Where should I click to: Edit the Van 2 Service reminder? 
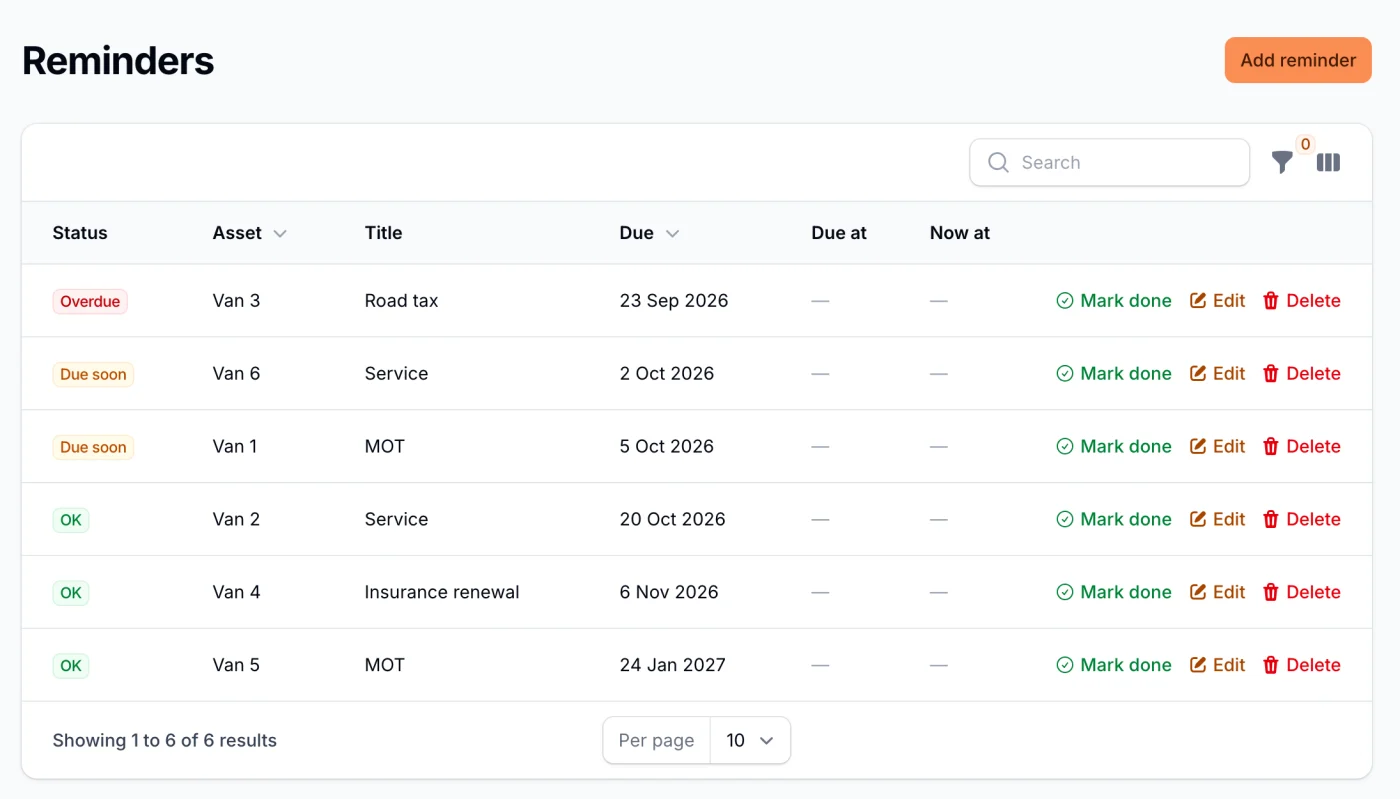[1217, 520]
